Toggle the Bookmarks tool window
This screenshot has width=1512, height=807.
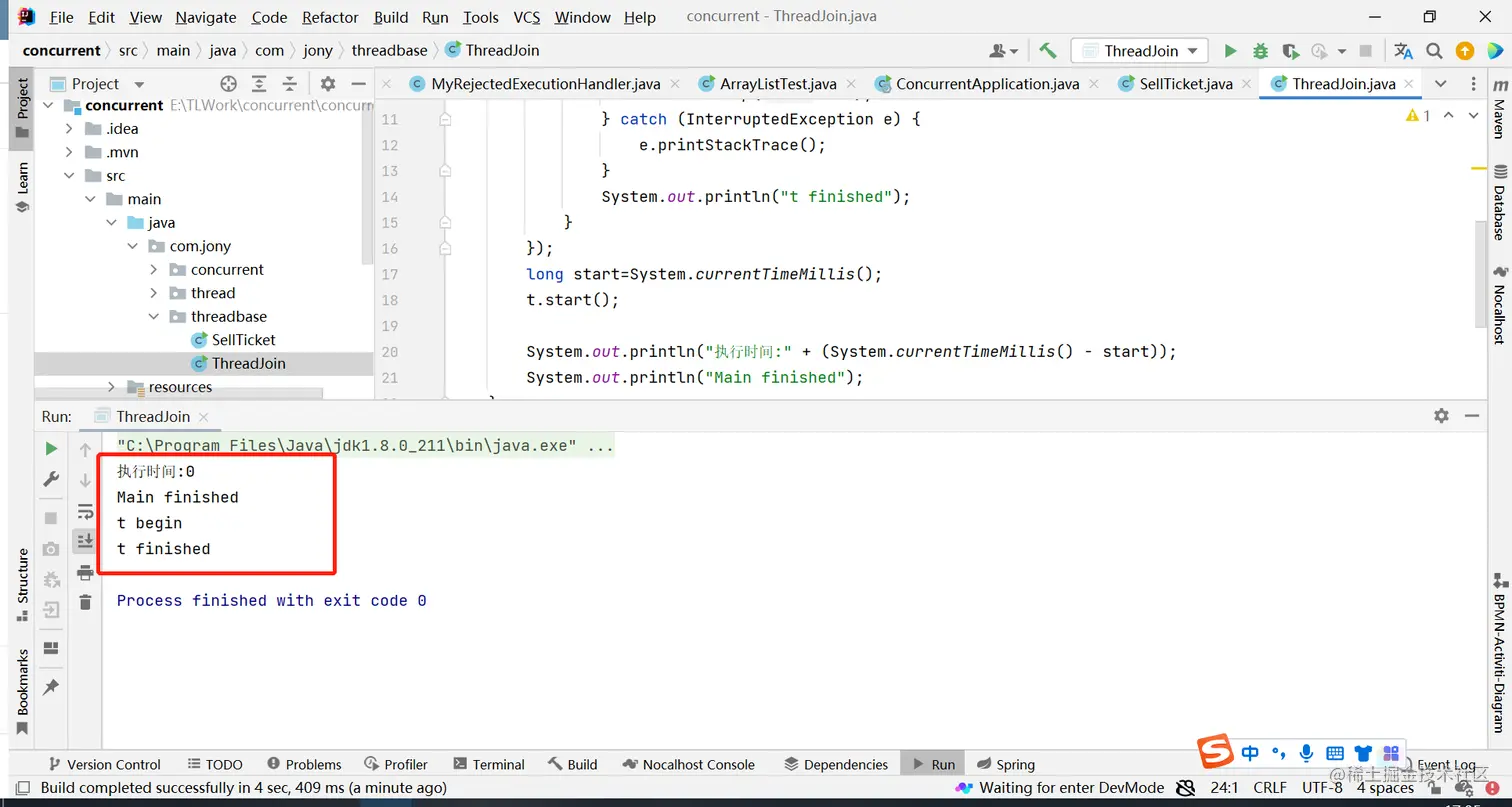[x=22, y=692]
